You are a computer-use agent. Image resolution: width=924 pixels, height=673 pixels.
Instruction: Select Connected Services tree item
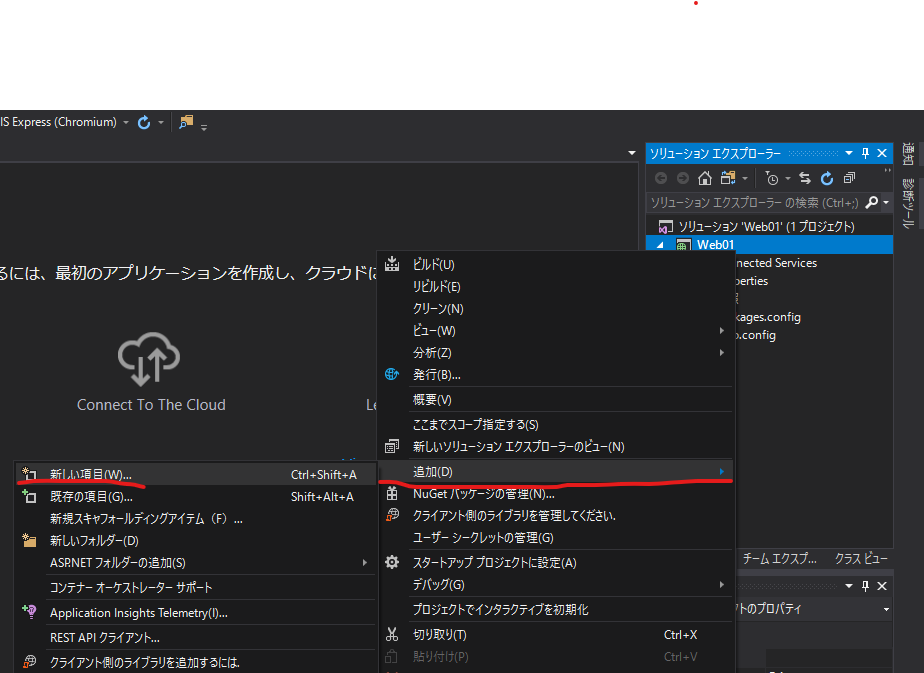click(776, 263)
